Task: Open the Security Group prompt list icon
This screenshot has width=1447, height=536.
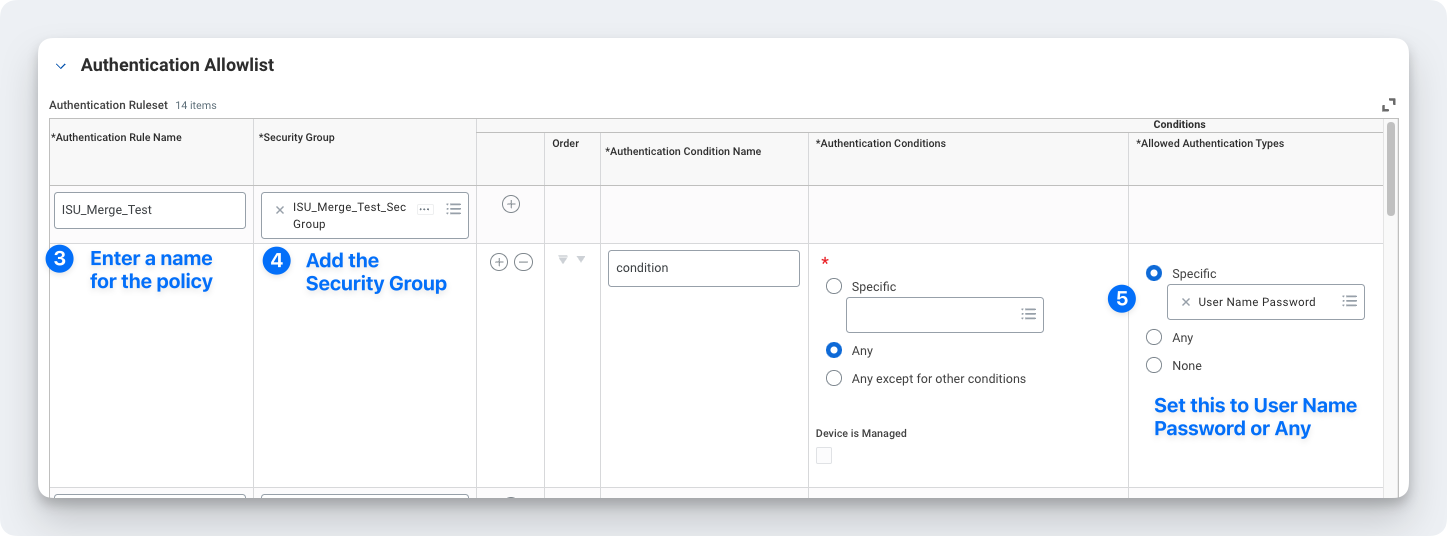Action: 454,209
